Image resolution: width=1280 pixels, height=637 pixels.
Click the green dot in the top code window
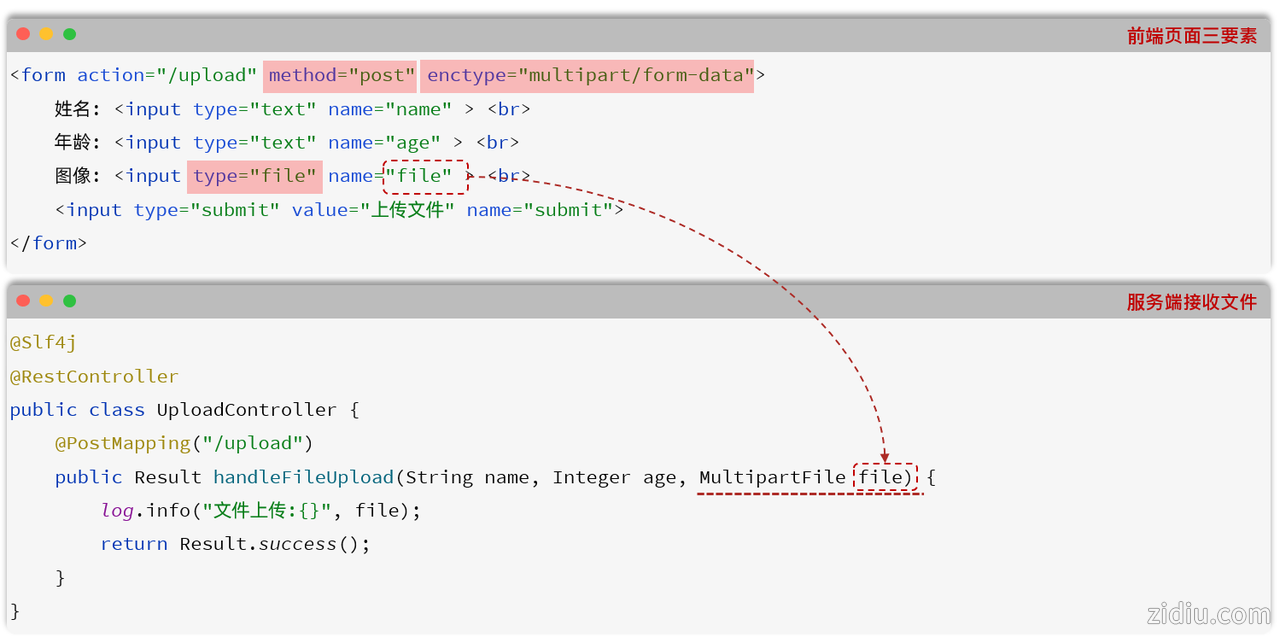(x=69, y=34)
